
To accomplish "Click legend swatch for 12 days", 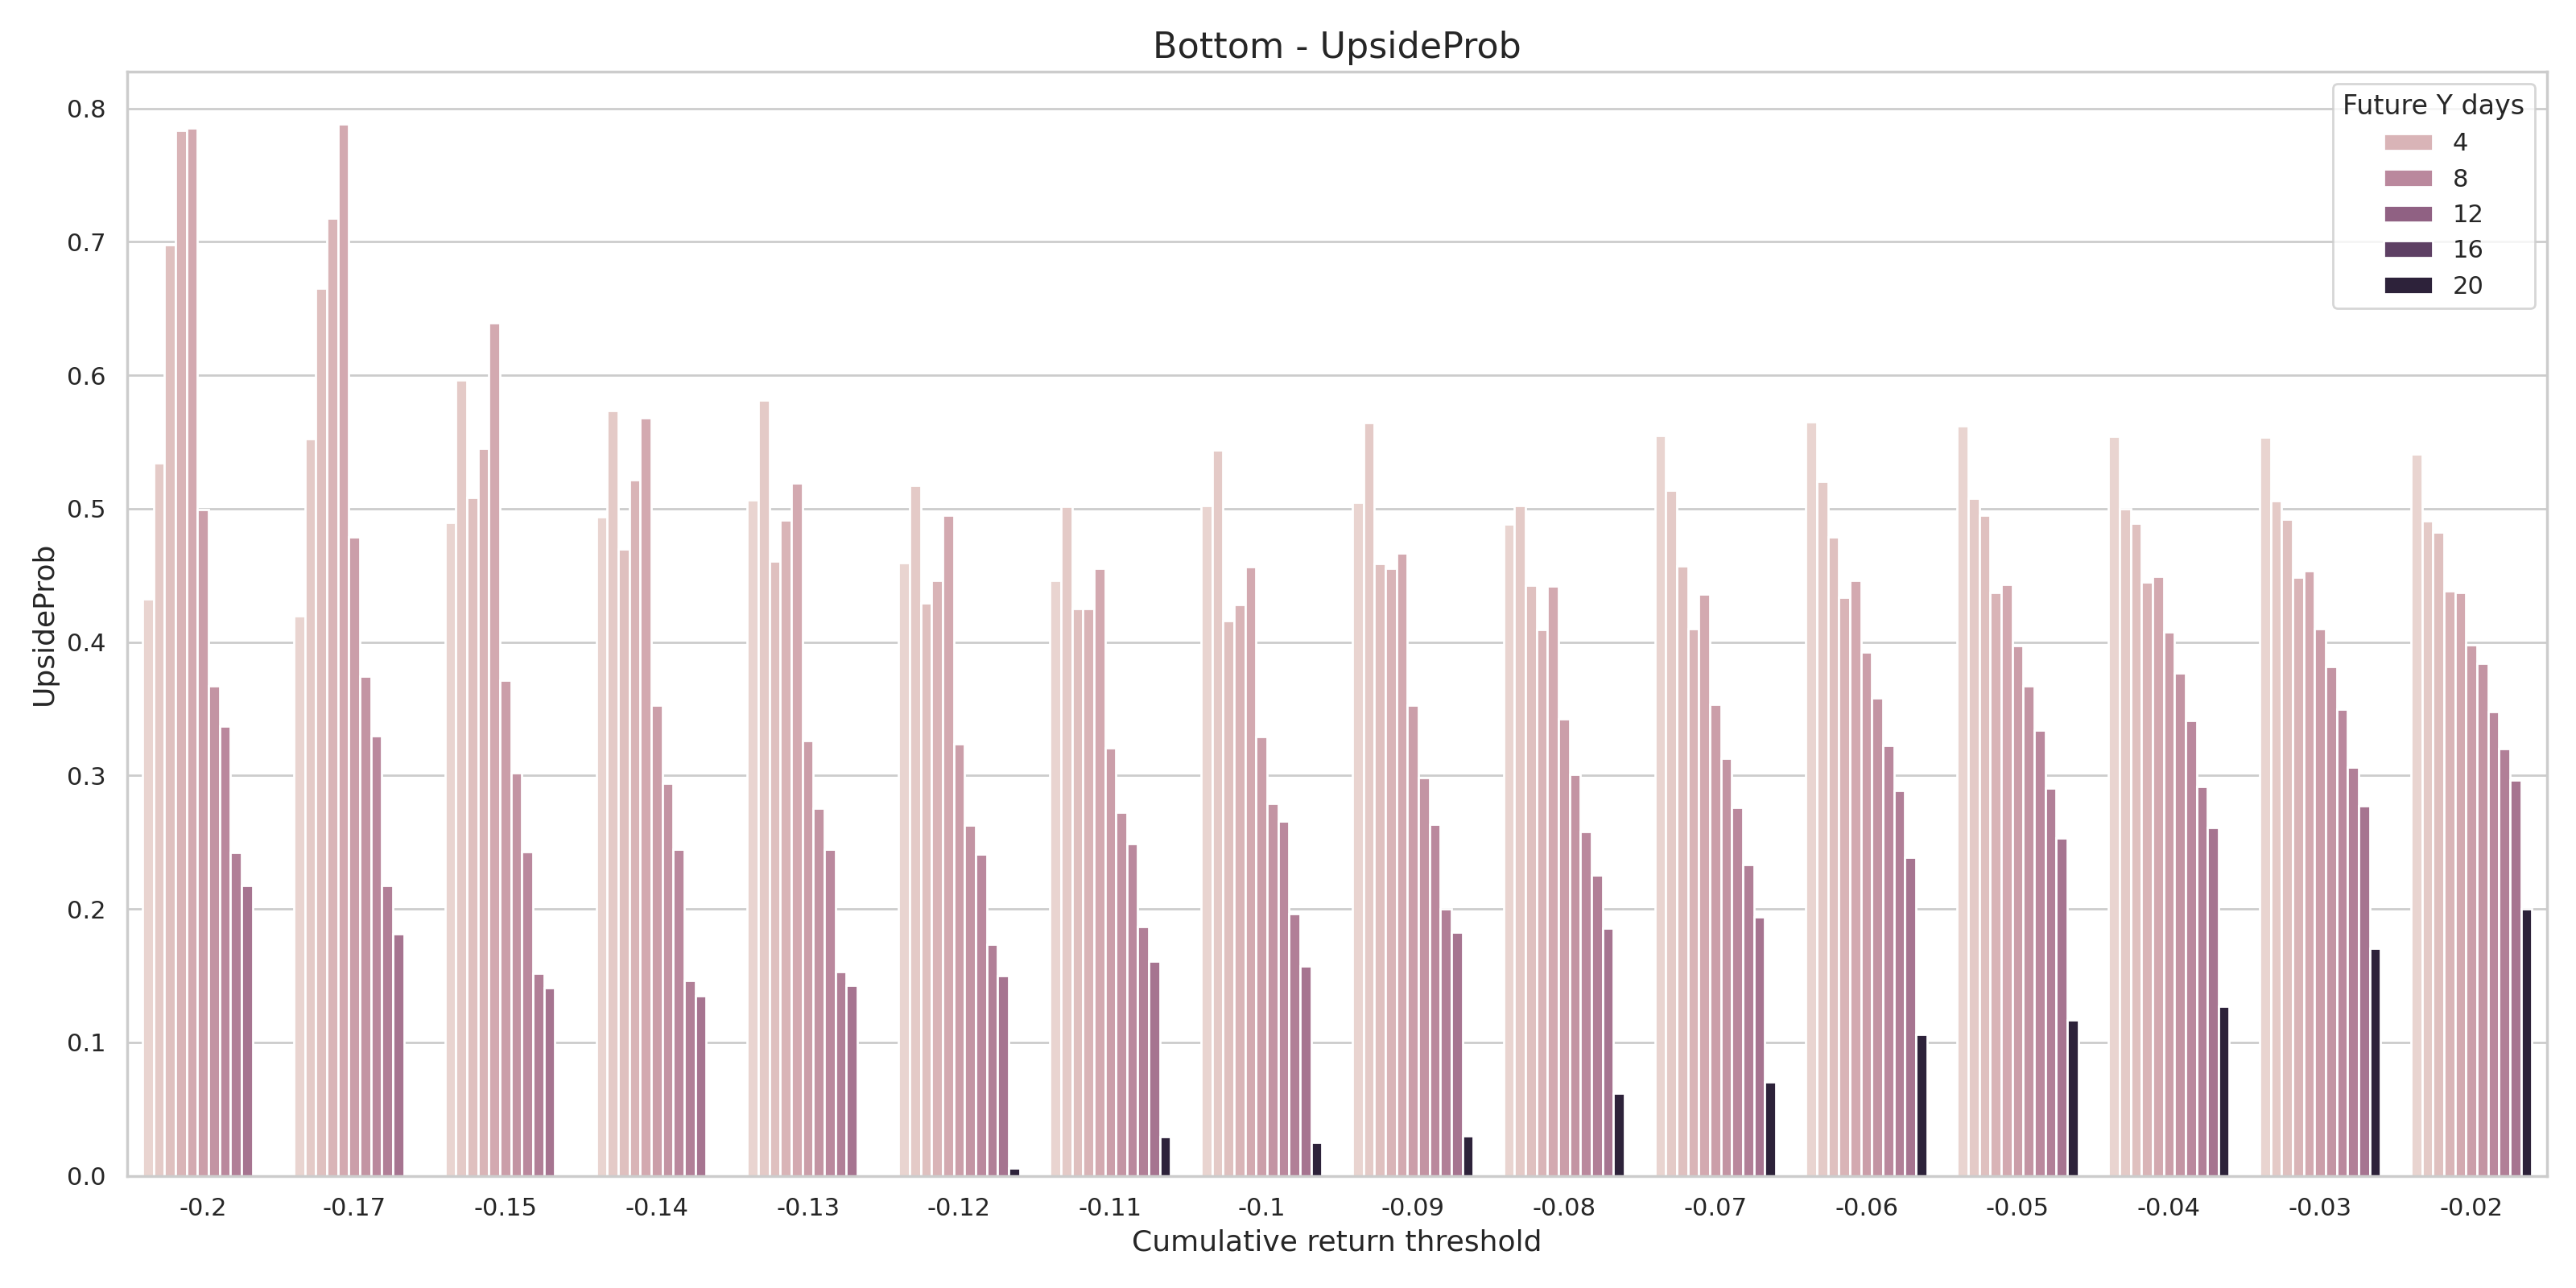I will (x=2408, y=214).
